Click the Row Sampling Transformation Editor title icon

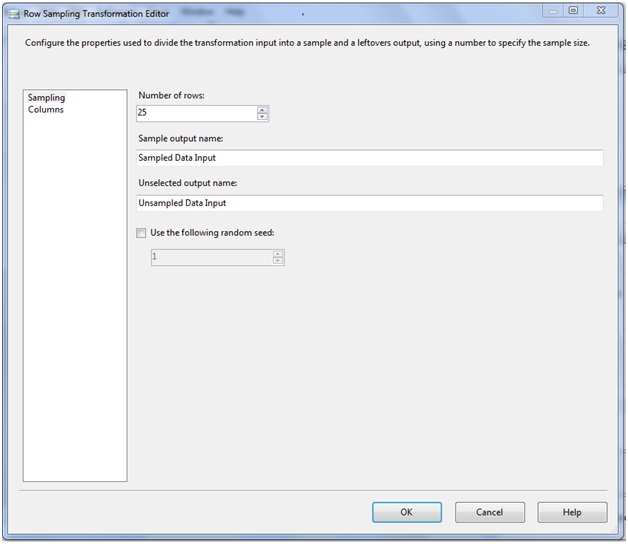tap(13, 13)
